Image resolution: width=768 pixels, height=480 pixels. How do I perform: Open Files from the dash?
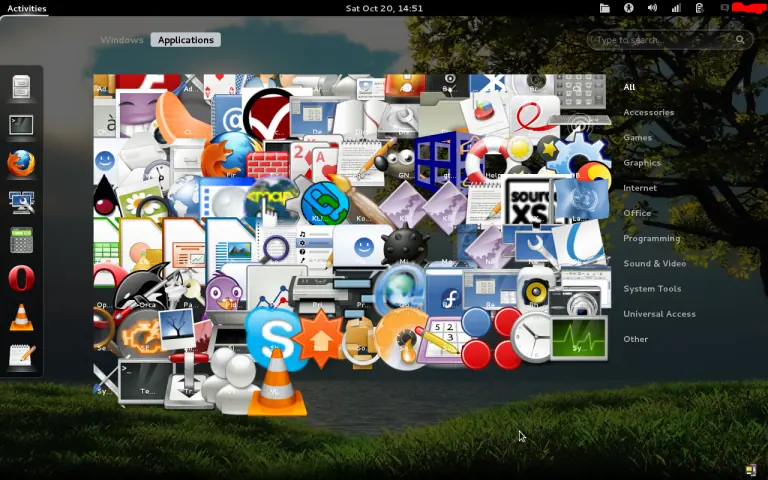(21, 87)
